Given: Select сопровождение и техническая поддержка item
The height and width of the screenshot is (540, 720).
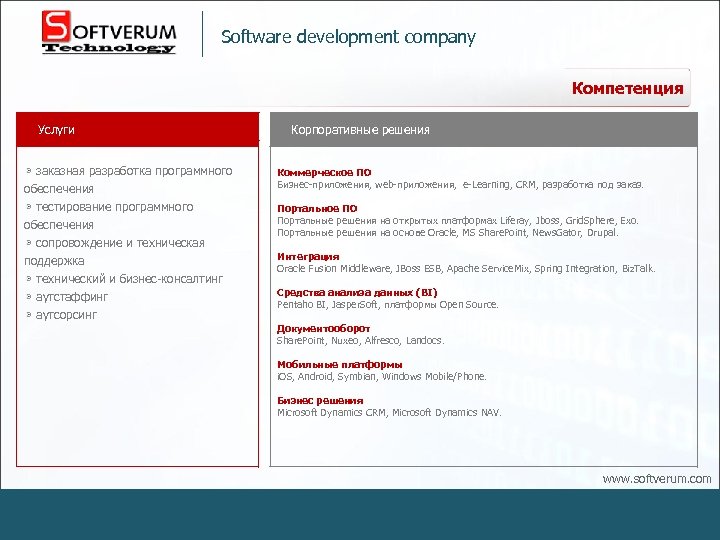Looking at the screenshot, I should [114, 252].
